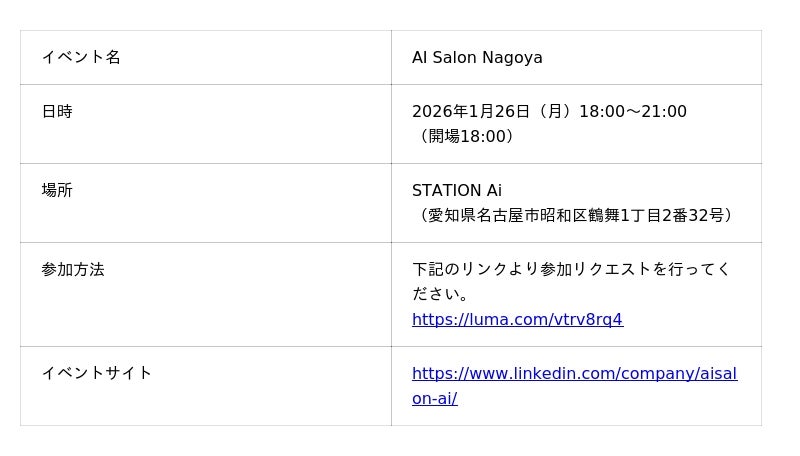The height and width of the screenshot is (456, 800).
Task: Click the weekday text（月）
Action: pos(554,112)
